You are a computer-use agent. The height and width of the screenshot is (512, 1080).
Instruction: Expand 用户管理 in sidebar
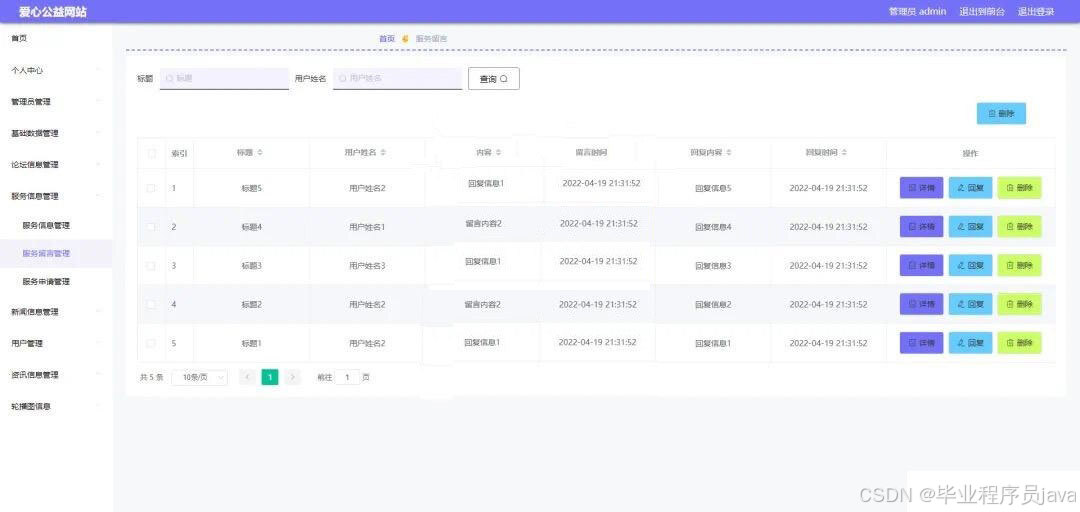[56, 343]
